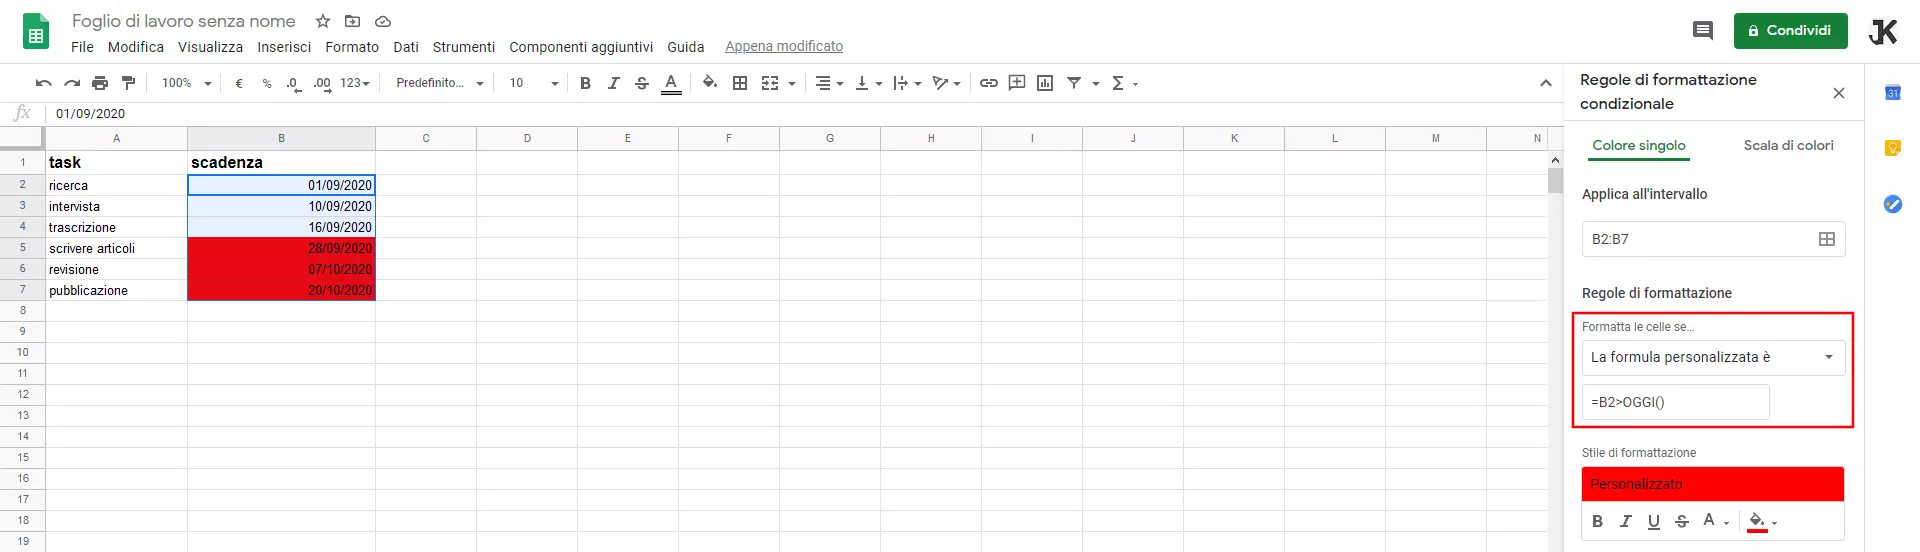
Task: Open horizontal align dropdown
Action: click(829, 83)
